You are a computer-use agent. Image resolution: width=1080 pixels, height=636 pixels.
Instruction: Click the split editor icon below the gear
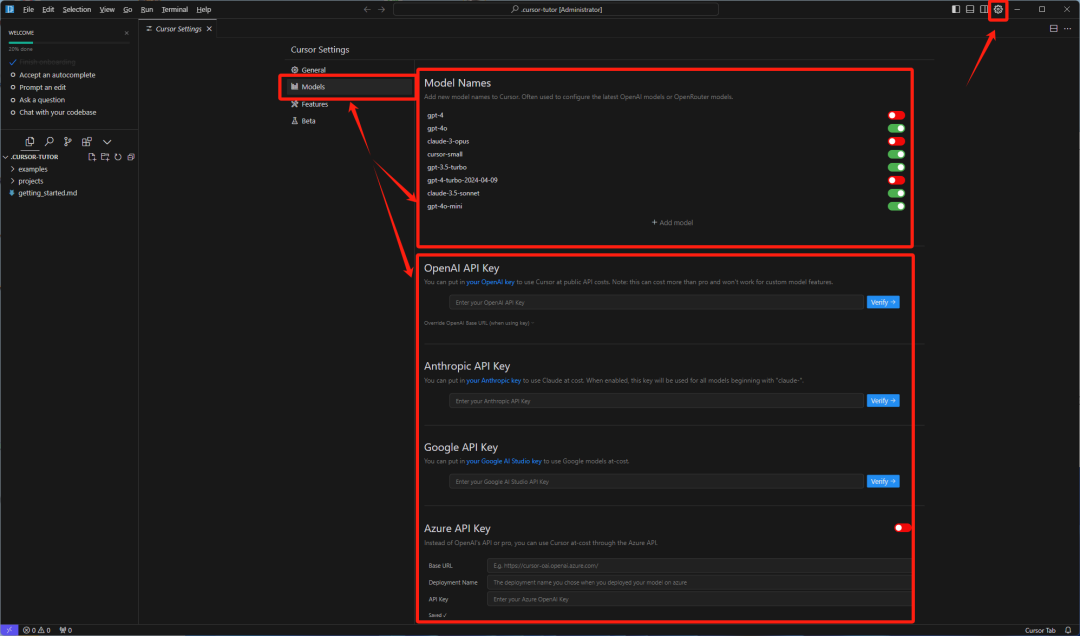[x=1053, y=29]
